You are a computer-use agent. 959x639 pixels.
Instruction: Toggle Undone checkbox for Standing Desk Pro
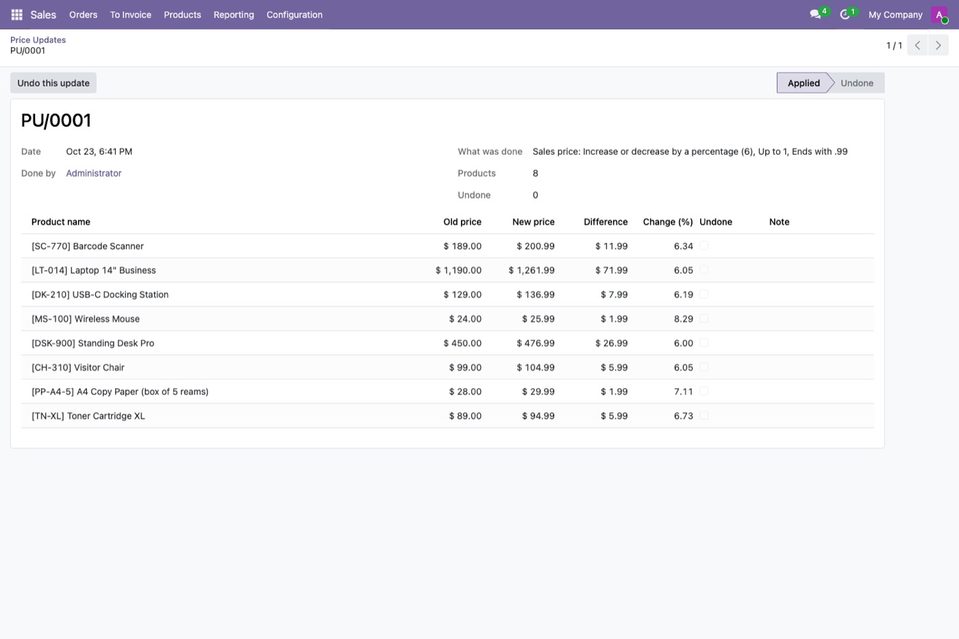tap(704, 343)
